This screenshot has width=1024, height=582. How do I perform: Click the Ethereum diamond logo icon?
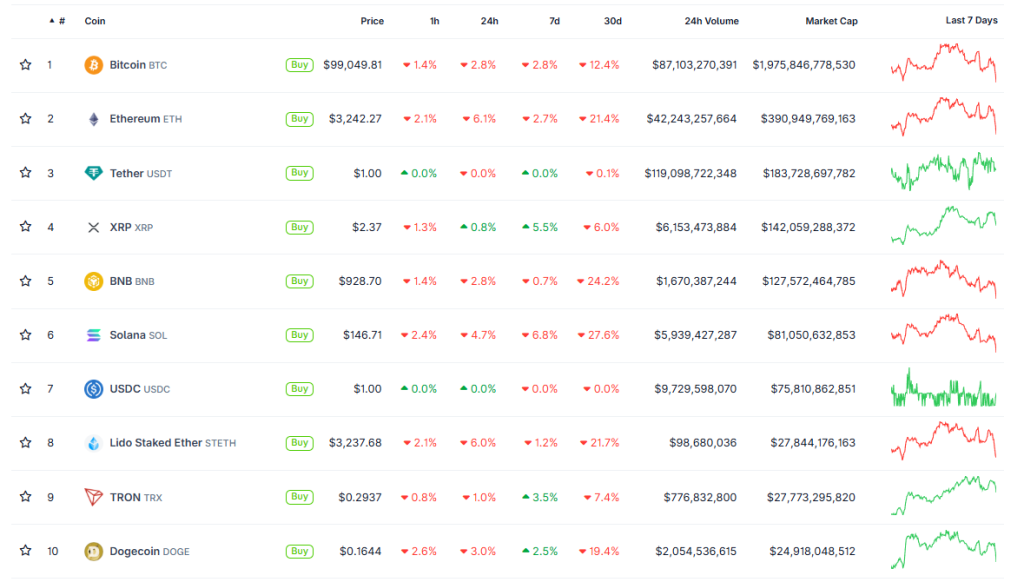(93, 119)
